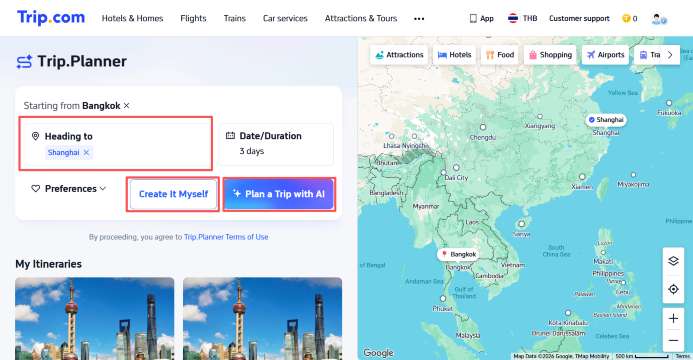
Task: Open Trip.Planner Terms of Use link
Action: (226, 237)
